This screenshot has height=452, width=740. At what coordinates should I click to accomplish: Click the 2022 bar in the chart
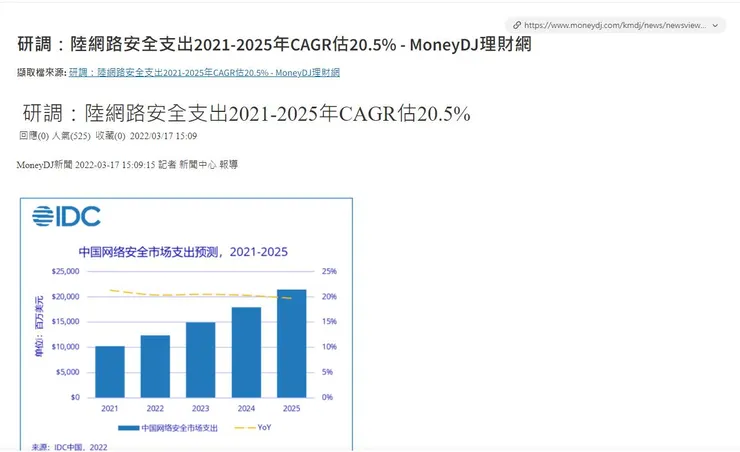[155, 366]
